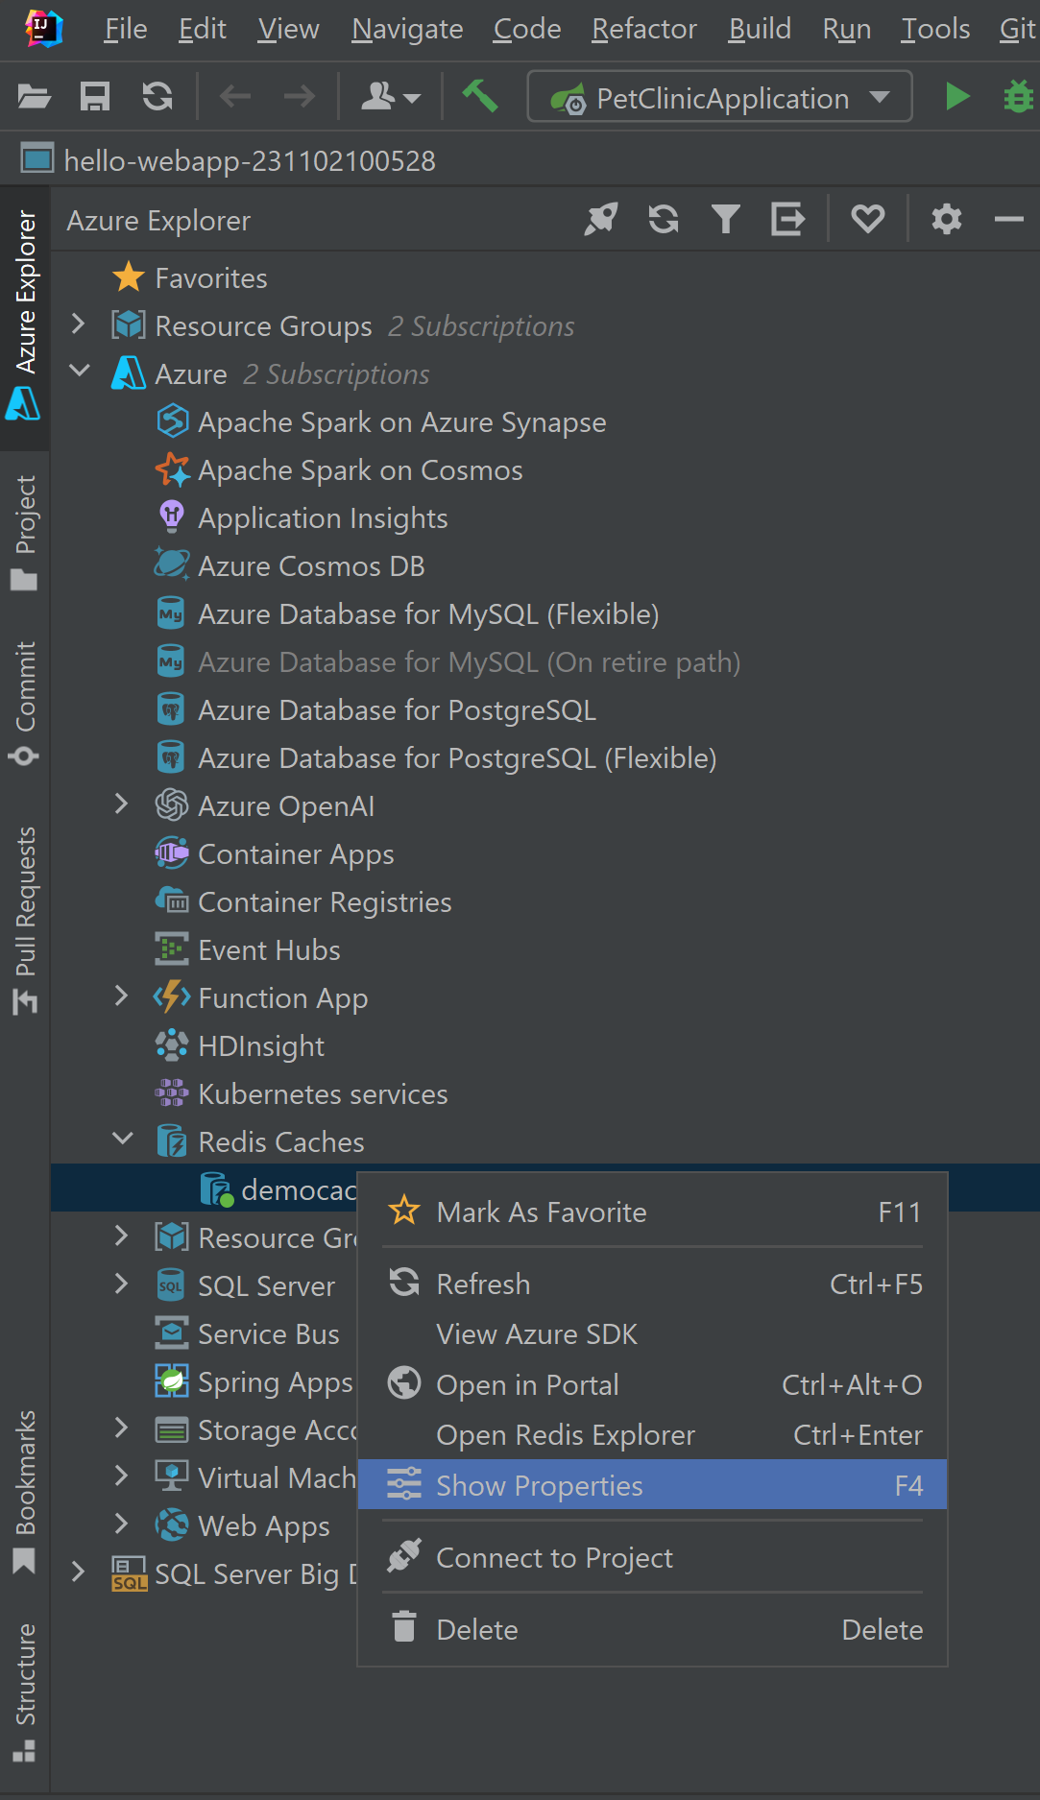The height and width of the screenshot is (1800, 1040).
Task: Select Application Insights item
Action: tap(302, 518)
